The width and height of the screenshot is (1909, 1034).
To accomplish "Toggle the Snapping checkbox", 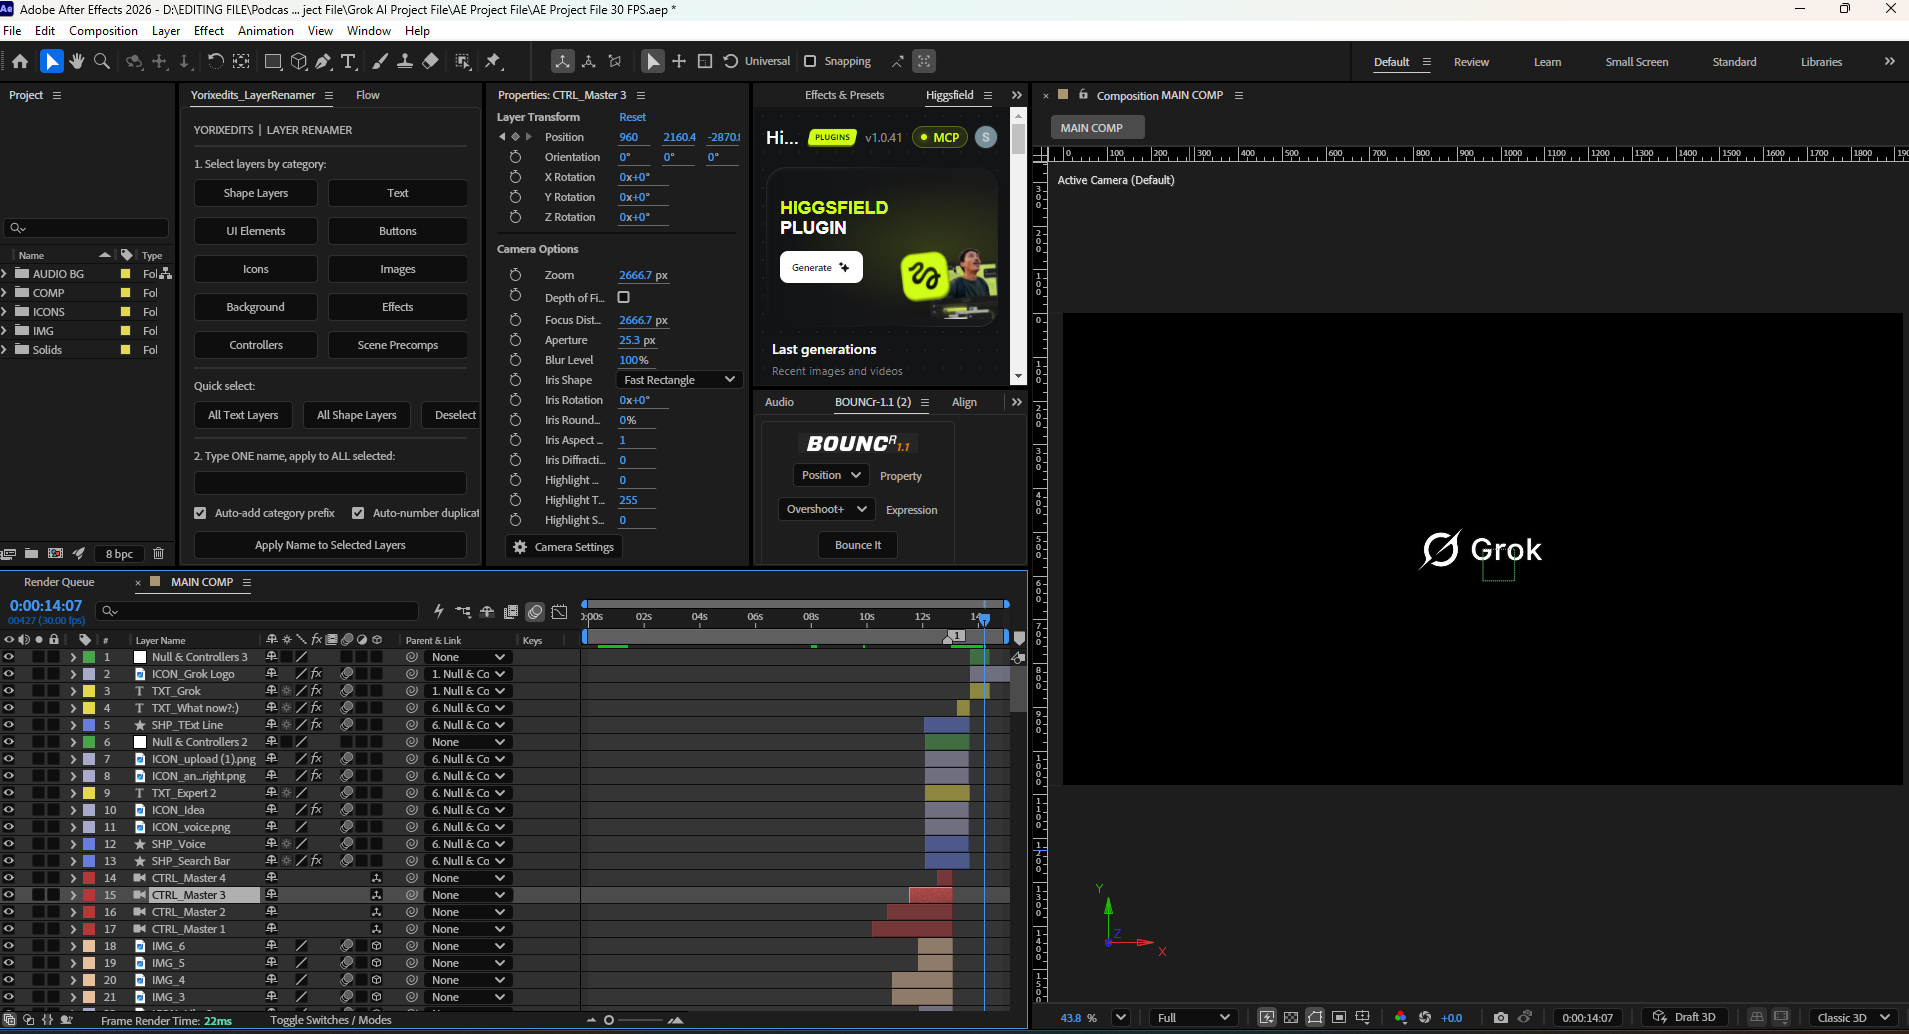I will (810, 61).
